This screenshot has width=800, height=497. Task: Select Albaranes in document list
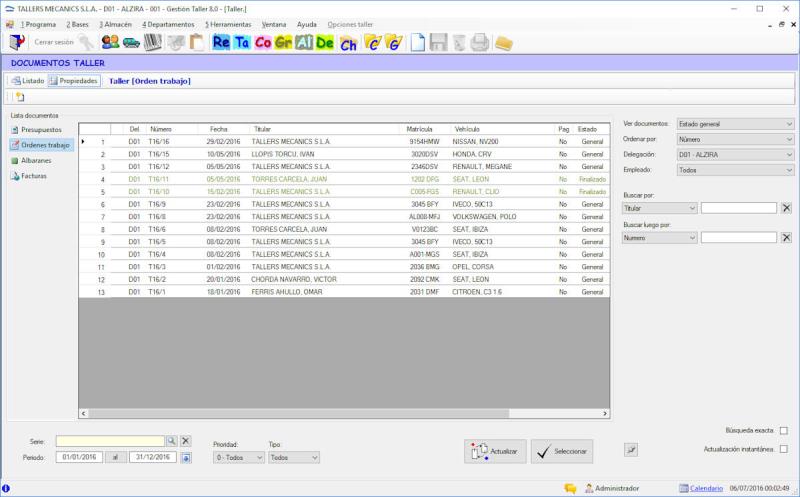[36, 160]
